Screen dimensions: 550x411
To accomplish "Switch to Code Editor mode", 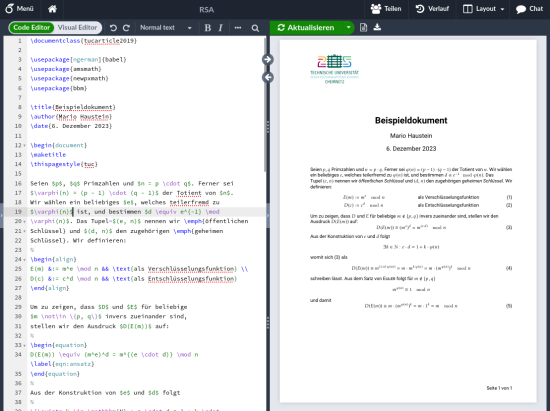I will coord(32,27).
